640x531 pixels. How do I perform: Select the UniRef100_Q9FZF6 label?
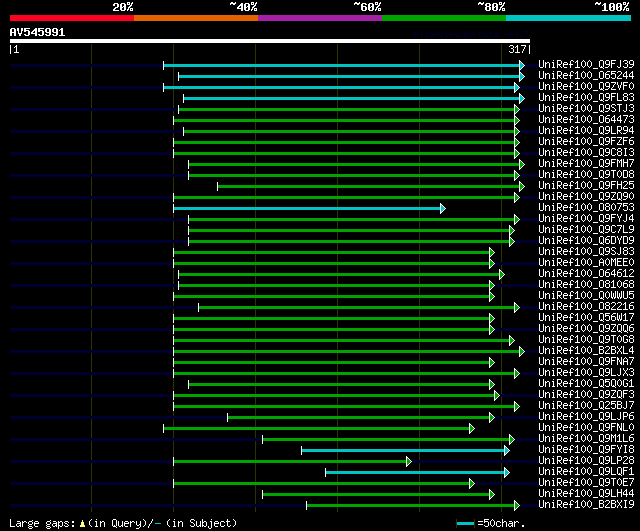click(586, 141)
